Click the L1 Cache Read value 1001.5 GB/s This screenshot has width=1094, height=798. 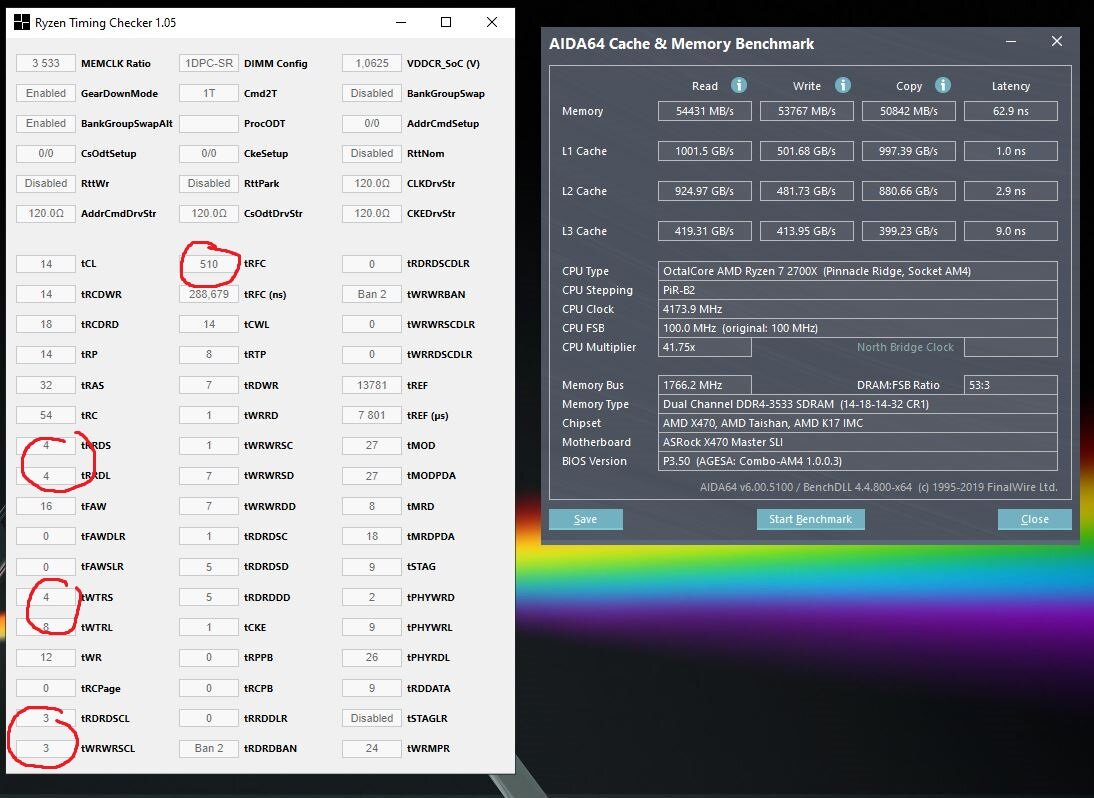[705, 151]
